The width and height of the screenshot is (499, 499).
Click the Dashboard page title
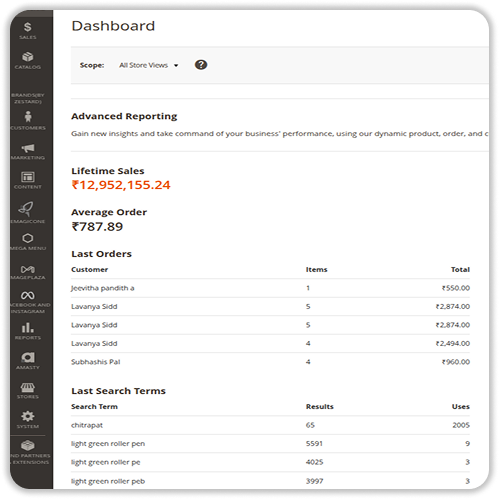113,26
